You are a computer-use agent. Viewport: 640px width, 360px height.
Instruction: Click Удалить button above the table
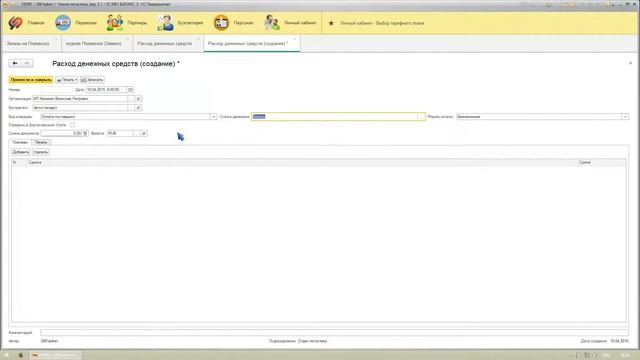click(40, 152)
